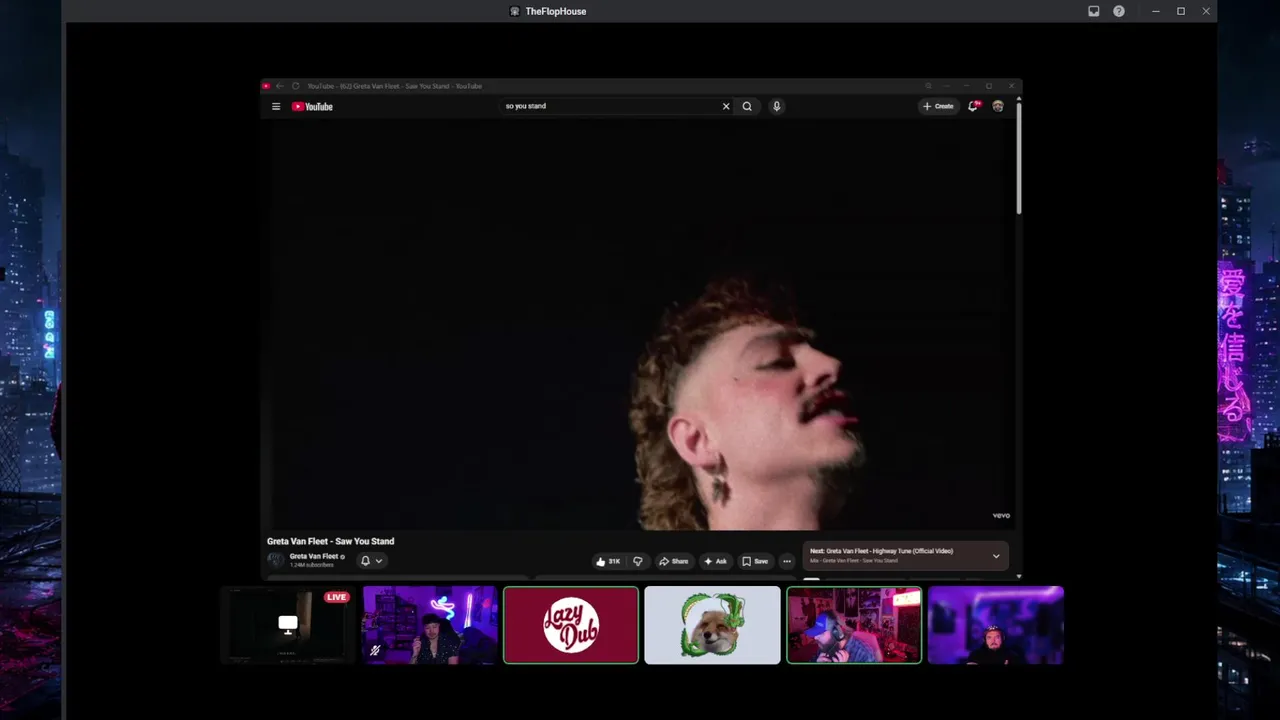The height and width of the screenshot is (720, 1280).
Task: Share the Greta Van Fleet video
Action: [674, 561]
